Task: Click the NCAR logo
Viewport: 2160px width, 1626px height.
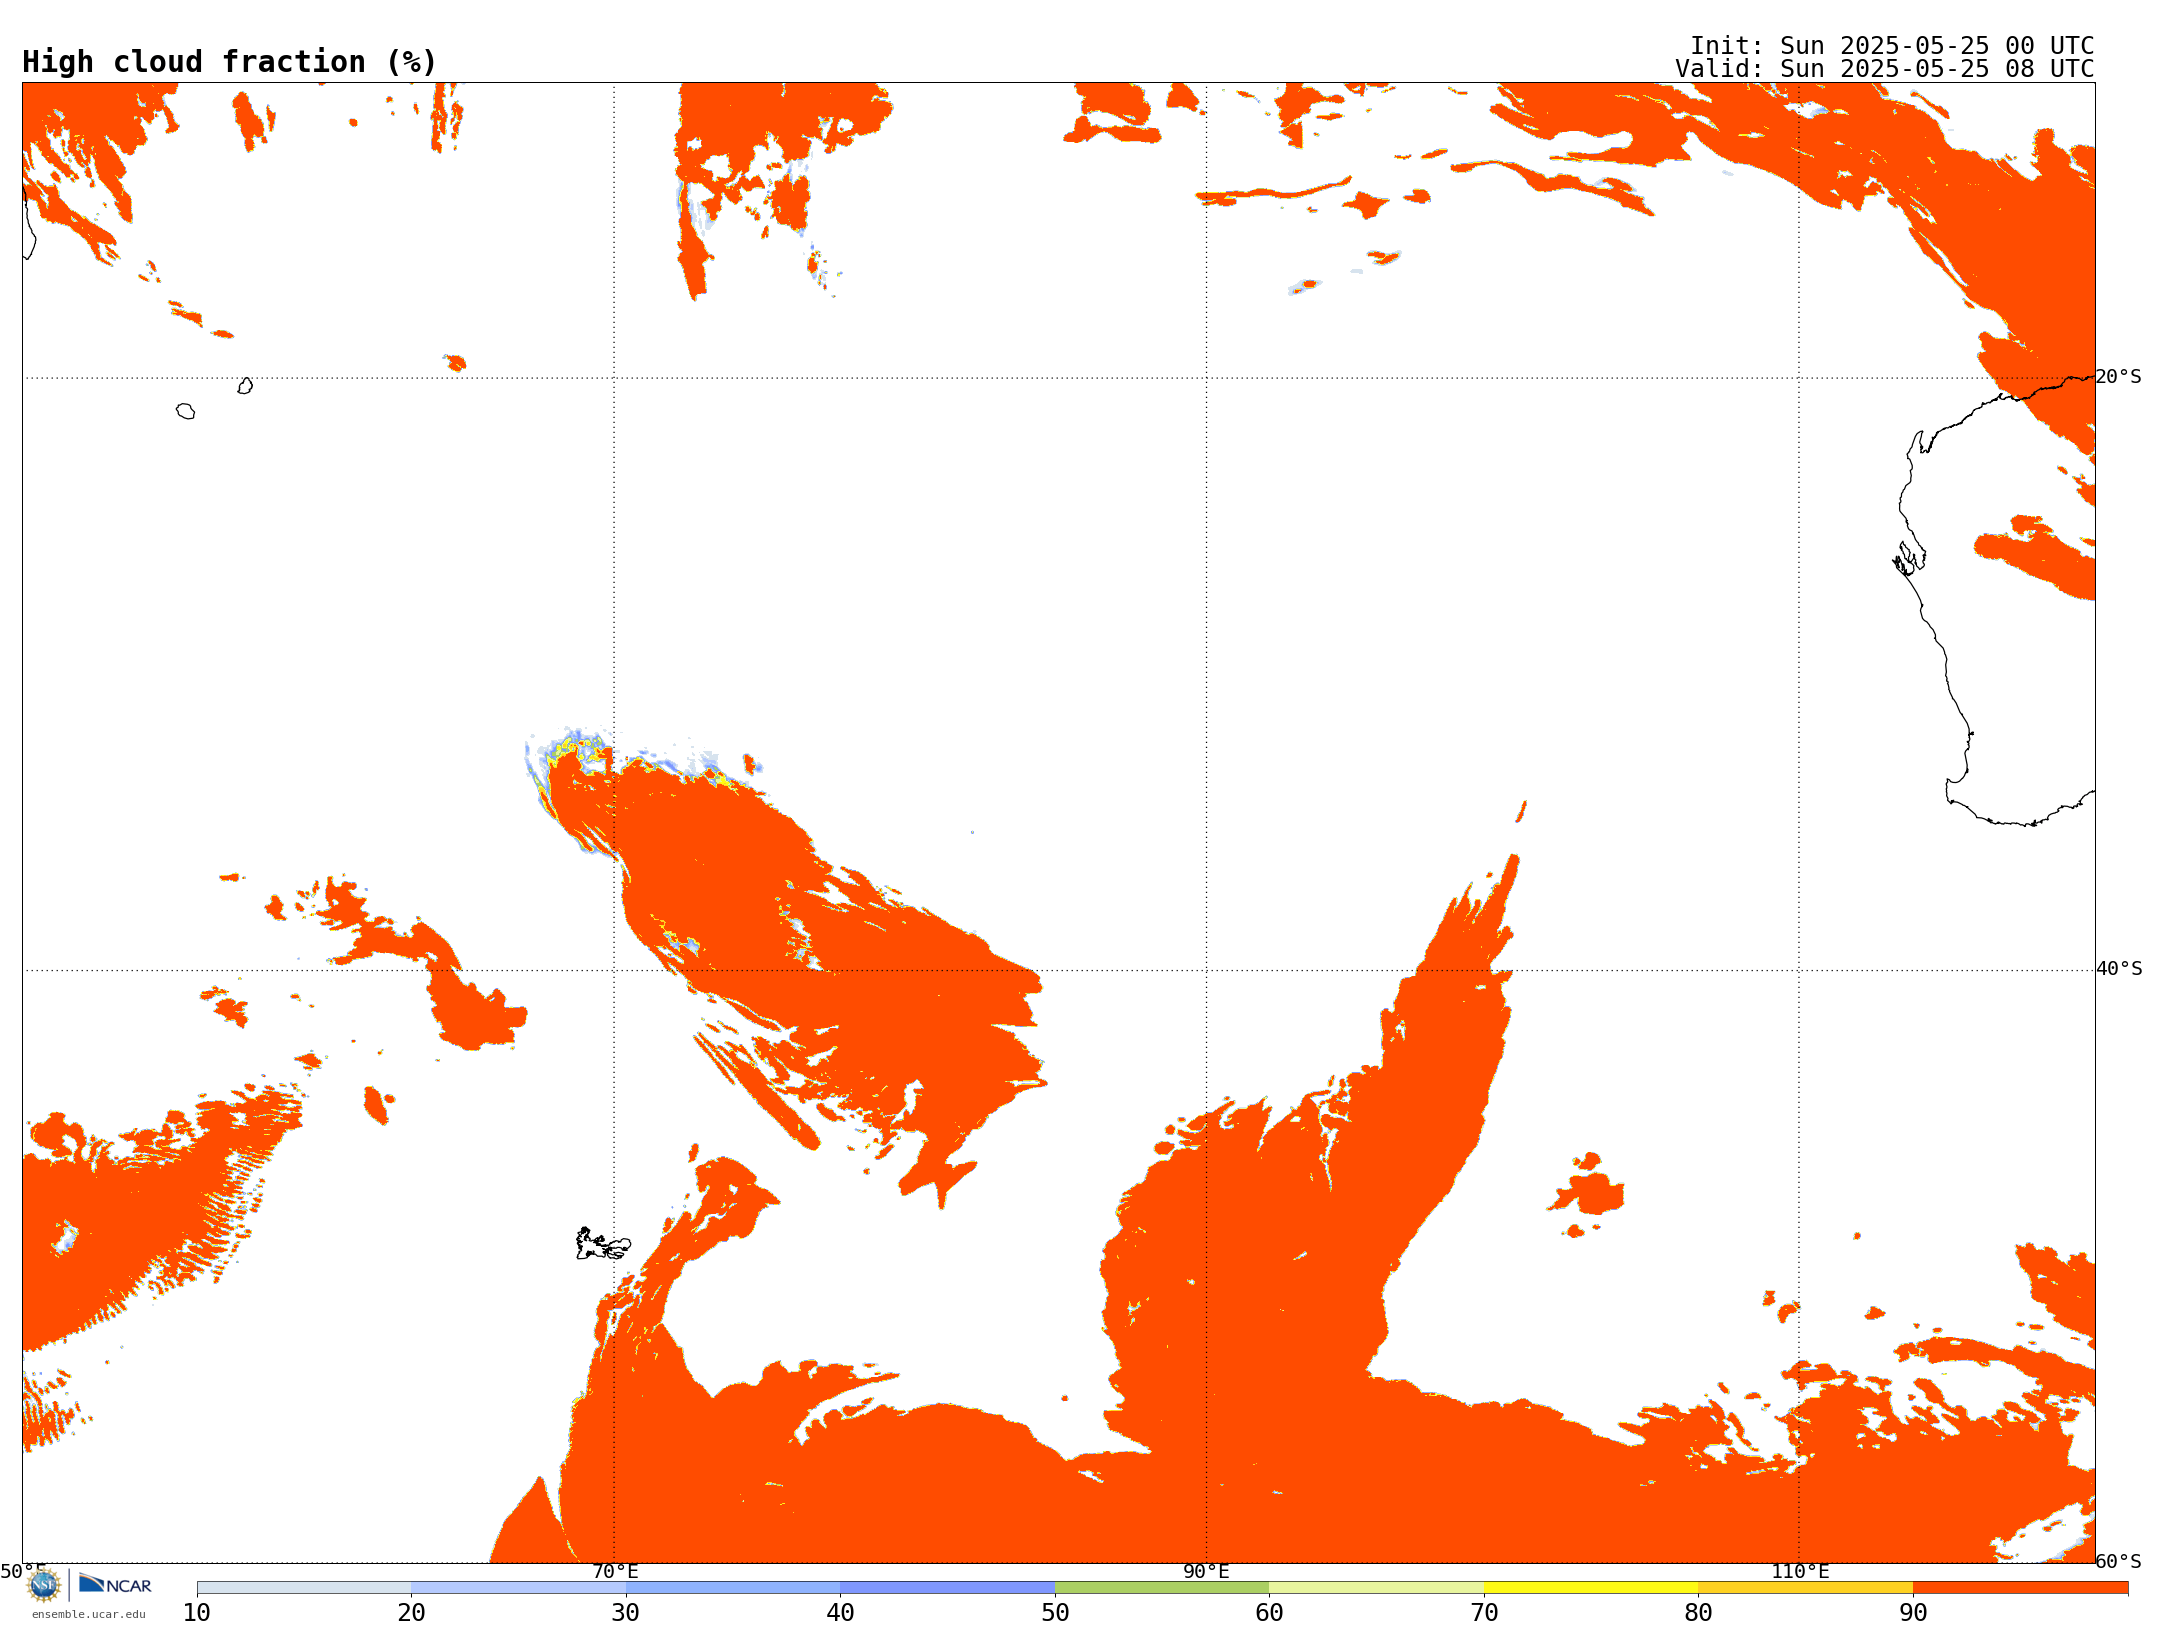Action: point(115,1584)
